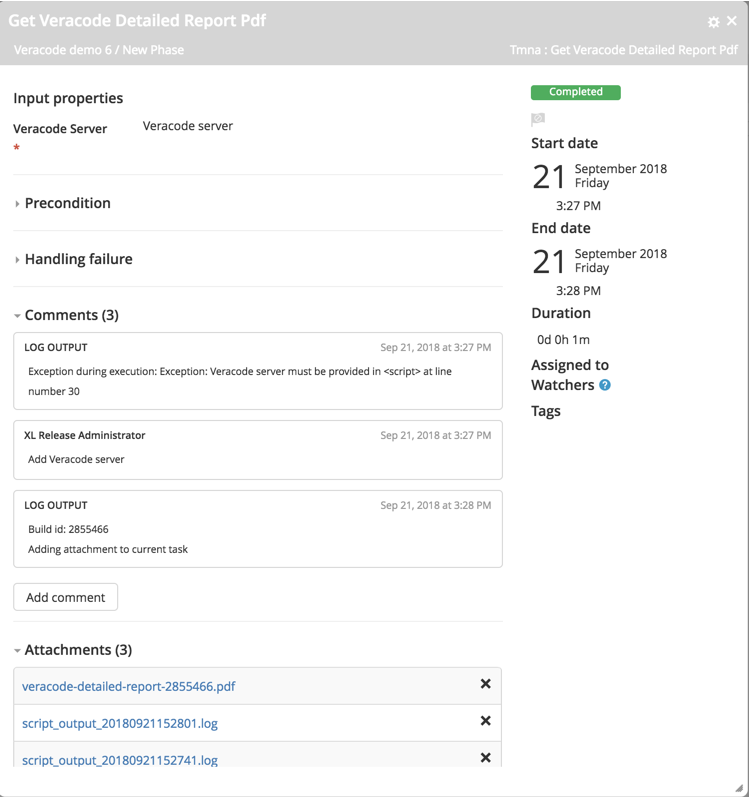This screenshot has height=797, width=749.
Task: Click the Add comment button
Action: pos(65,597)
